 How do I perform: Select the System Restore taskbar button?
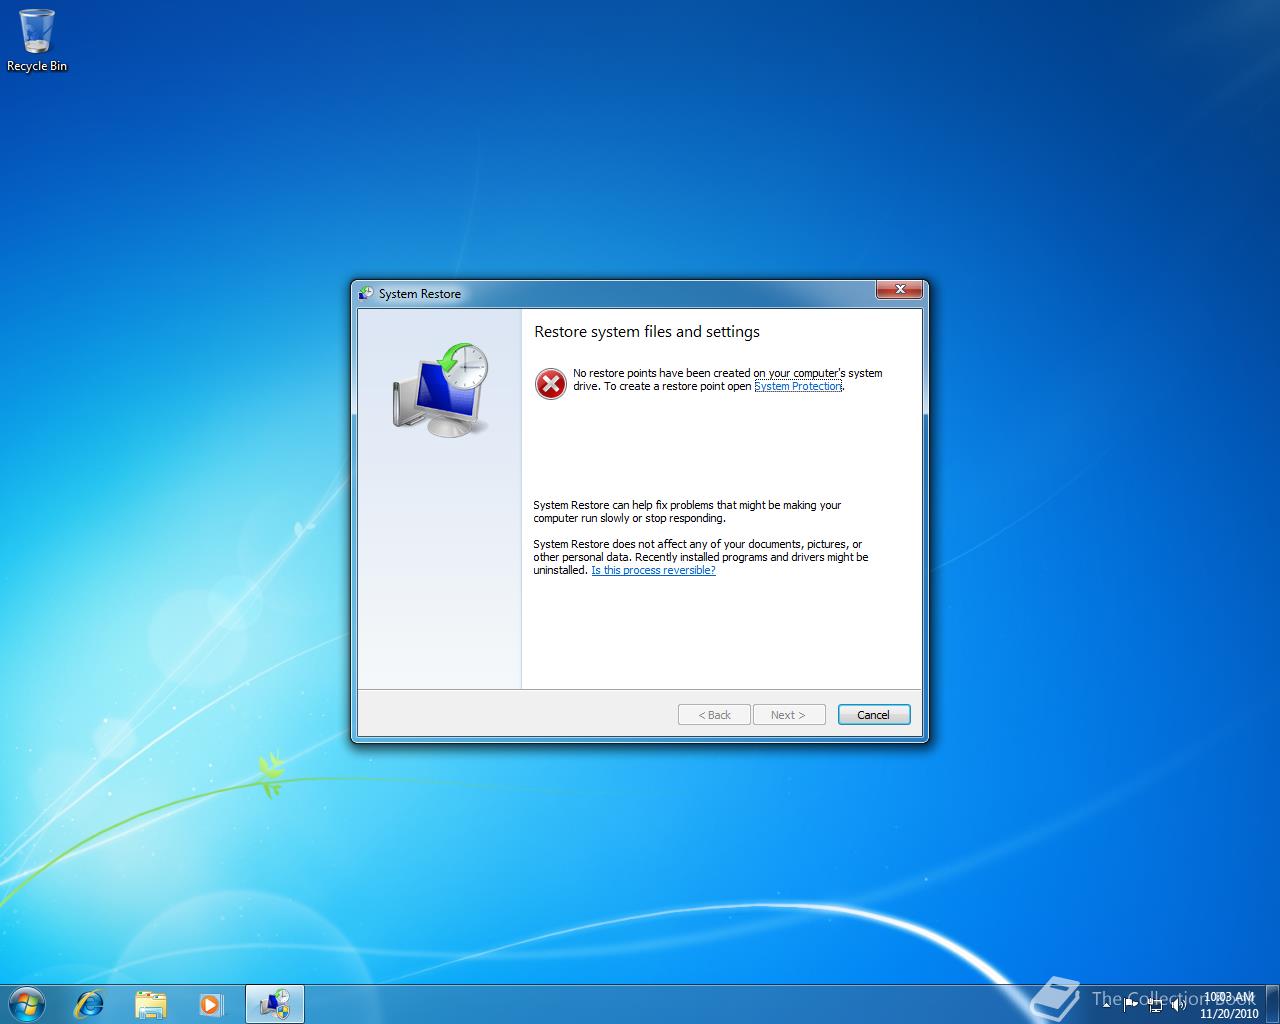pos(274,1004)
